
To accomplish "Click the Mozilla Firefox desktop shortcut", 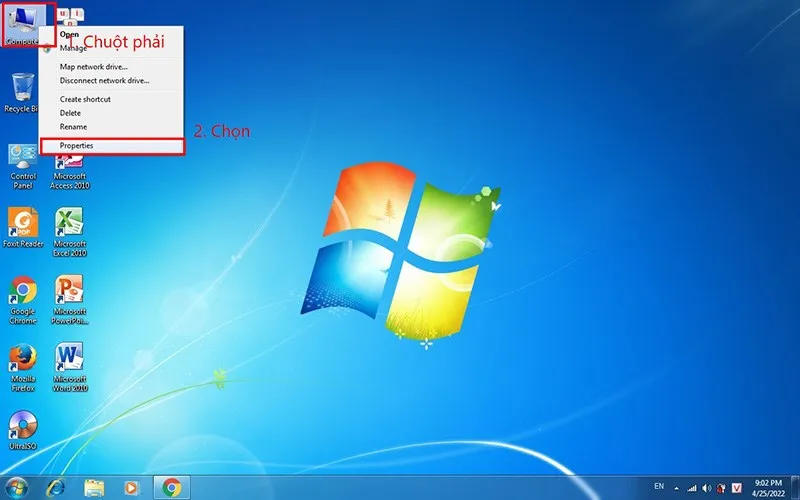I will pyautogui.click(x=23, y=364).
